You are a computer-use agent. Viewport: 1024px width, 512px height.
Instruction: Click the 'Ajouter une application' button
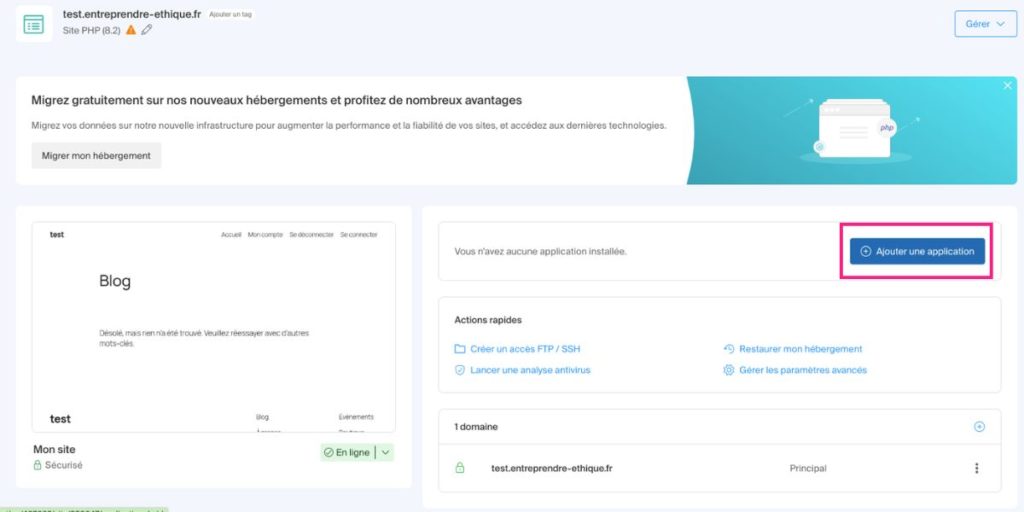[917, 251]
